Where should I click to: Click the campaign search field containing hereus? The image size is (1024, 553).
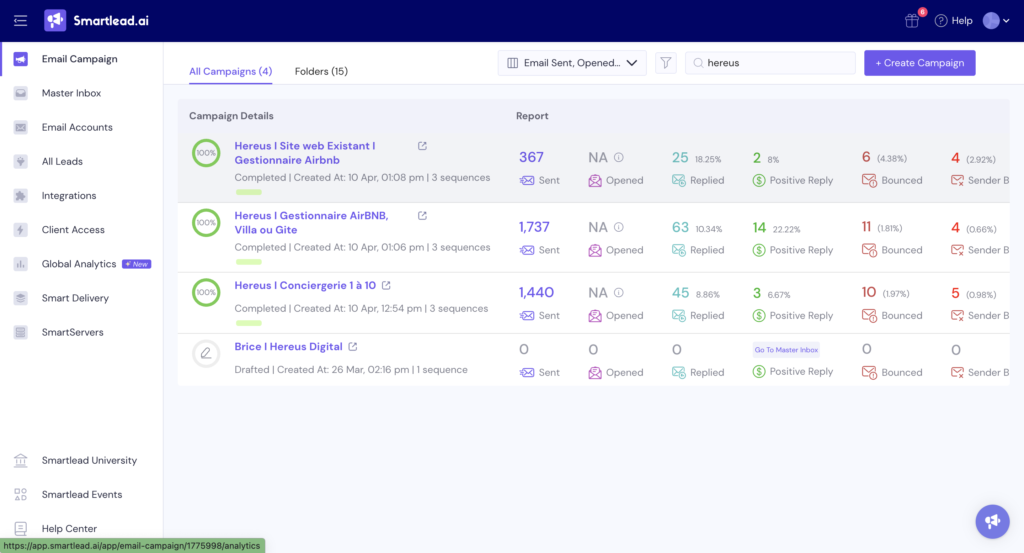775,63
